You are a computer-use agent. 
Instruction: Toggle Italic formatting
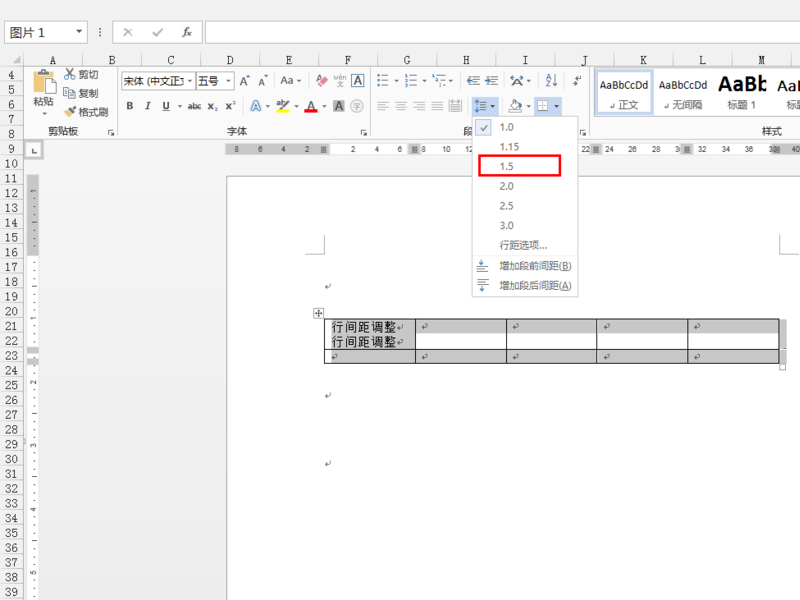click(x=148, y=106)
